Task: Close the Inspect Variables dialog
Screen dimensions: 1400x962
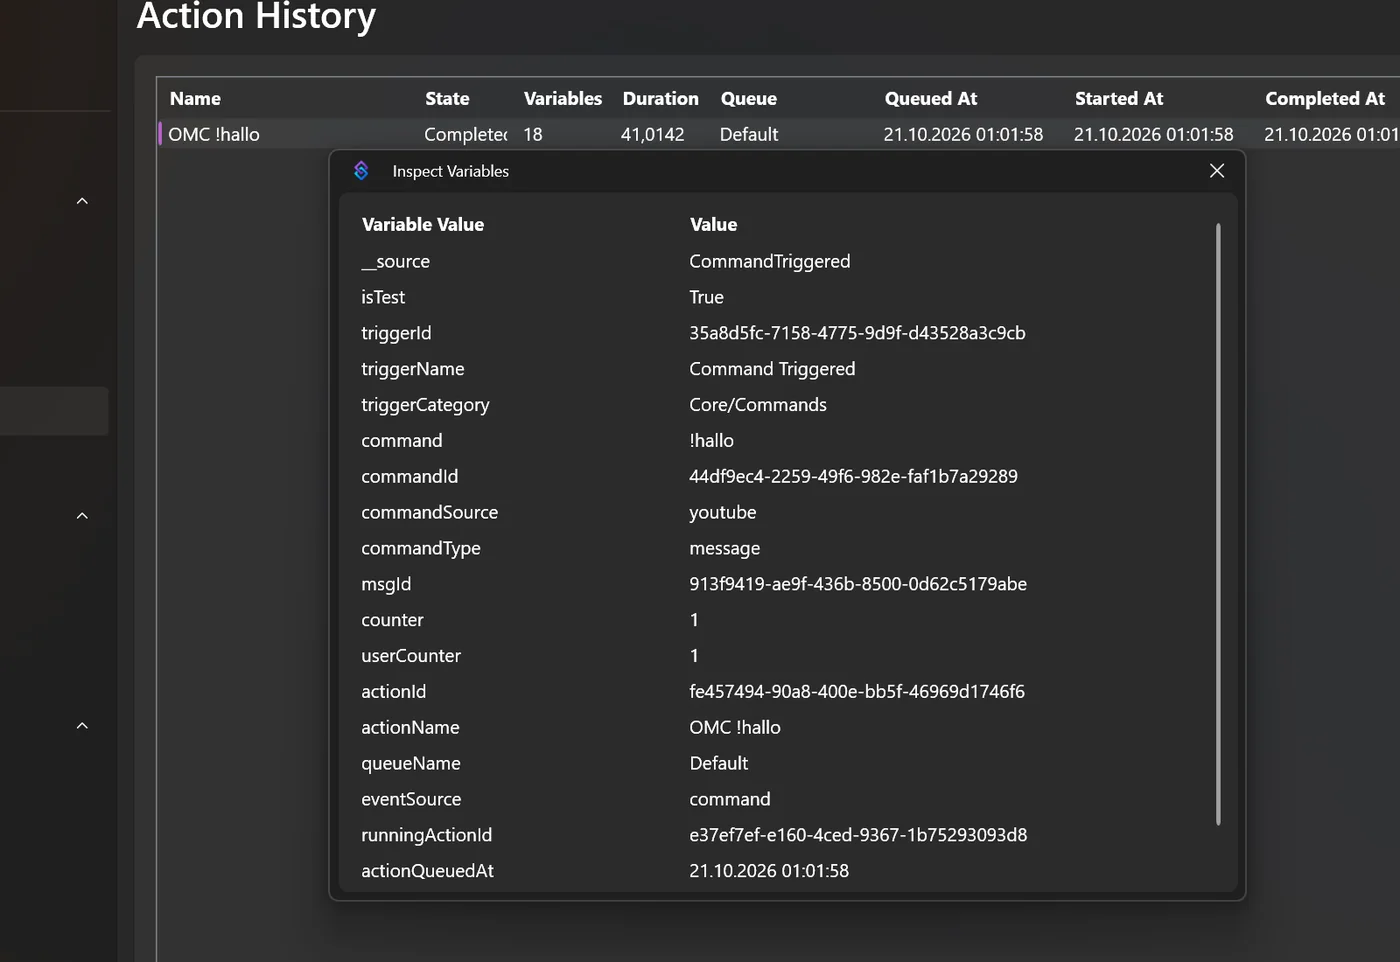Action: point(1217,171)
